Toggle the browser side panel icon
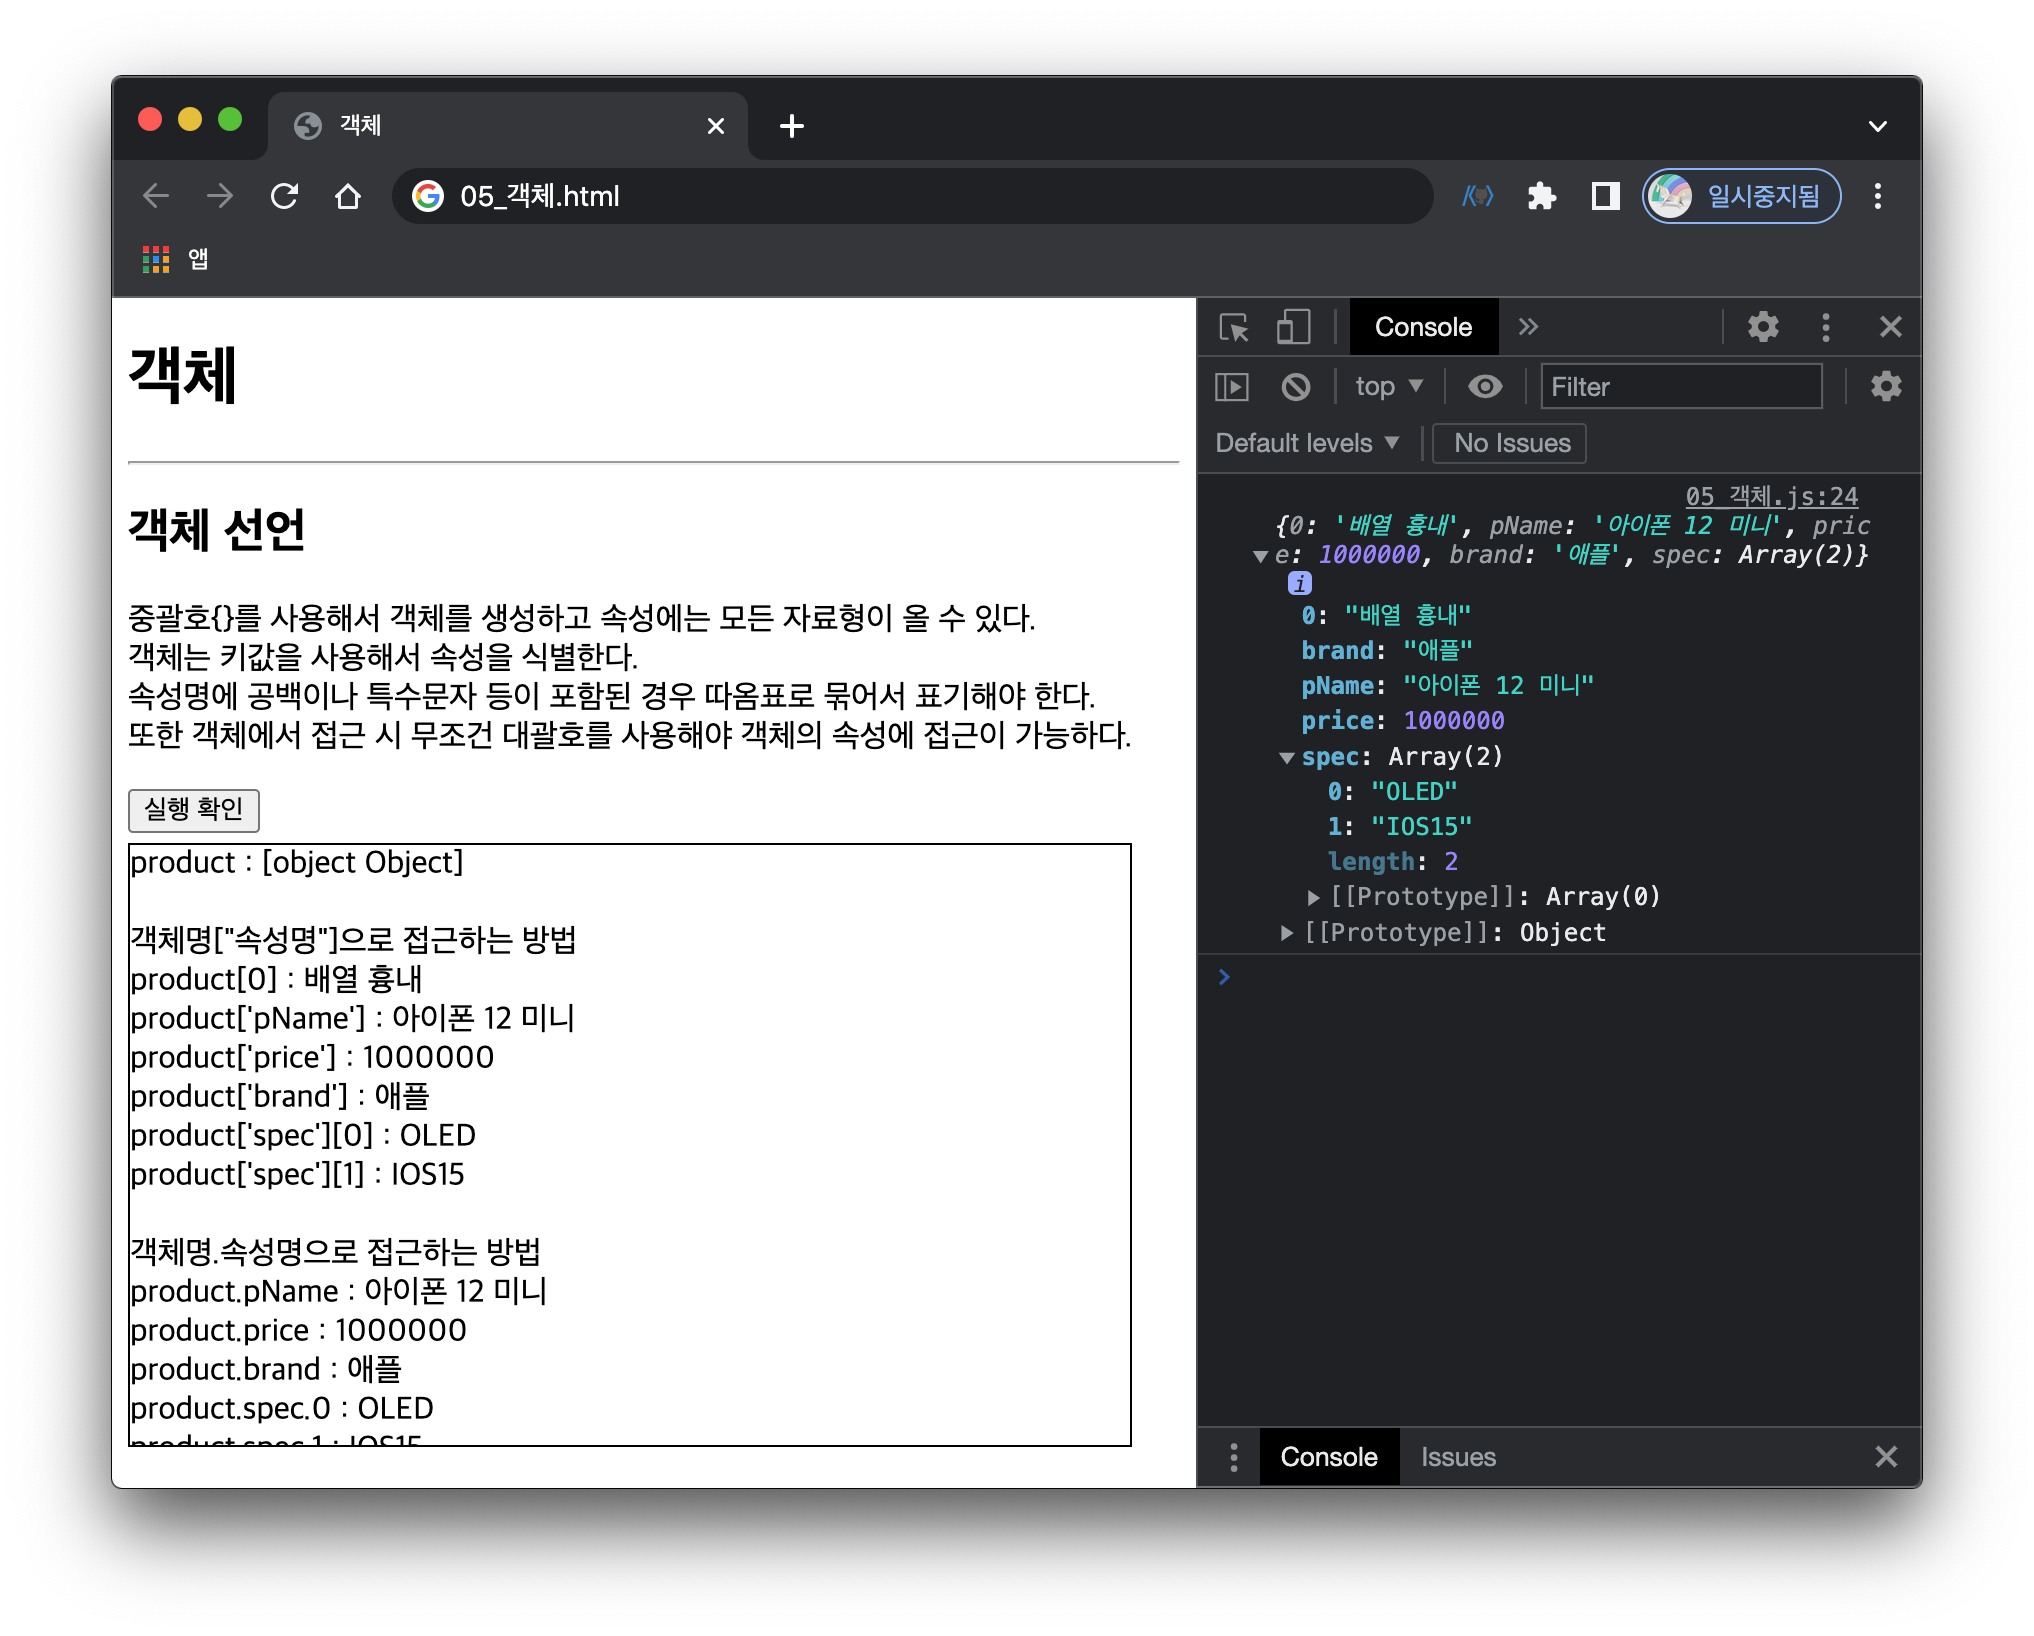Viewport: 2034px width, 1636px height. pos(1605,196)
